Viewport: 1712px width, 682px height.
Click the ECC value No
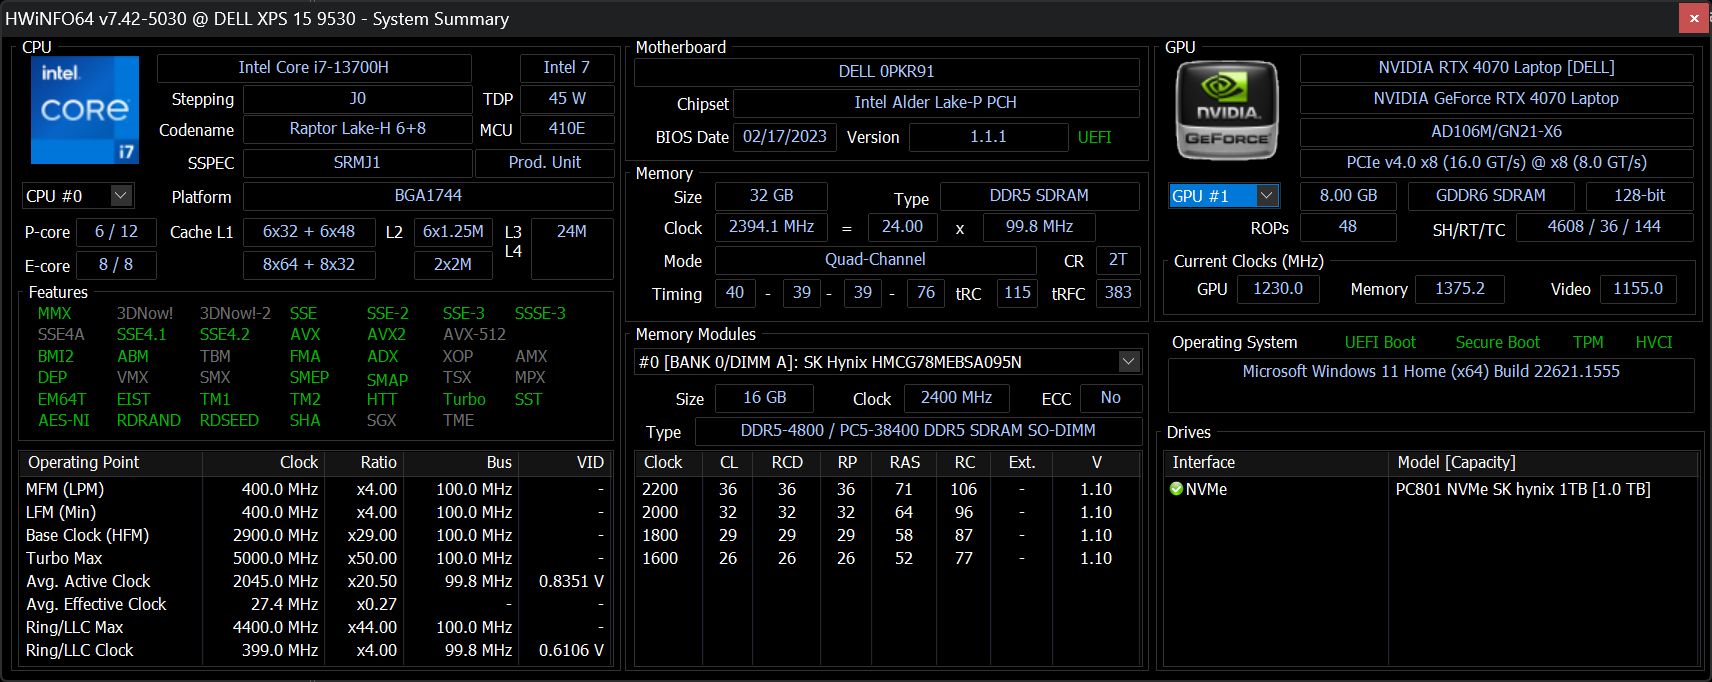[1110, 398]
